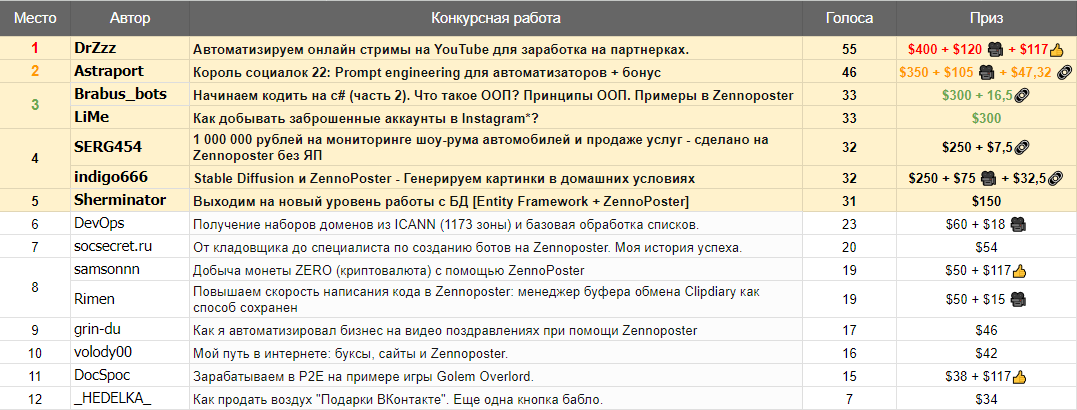Click the chain link icon in Astraport's prize

click(1064, 72)
